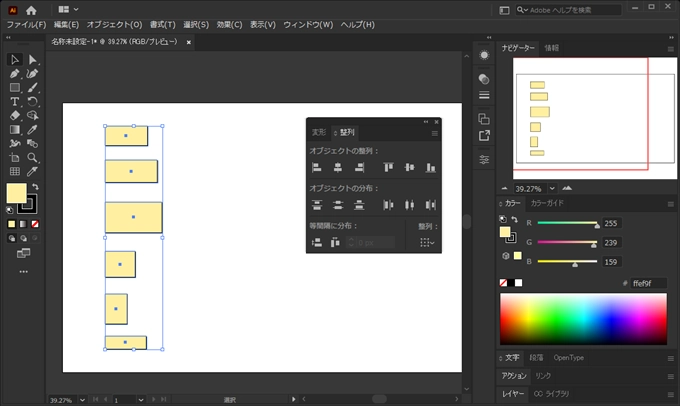This screenshot has height=406, width=680.
Task: Click vertical distribute space icon
Action: 317,242
